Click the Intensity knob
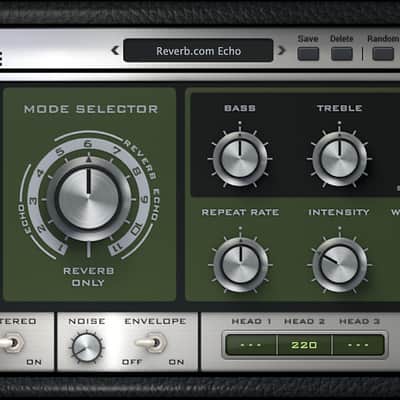This screenshot has height=400, width=400. pyautogui.click(x=339, y=265)
